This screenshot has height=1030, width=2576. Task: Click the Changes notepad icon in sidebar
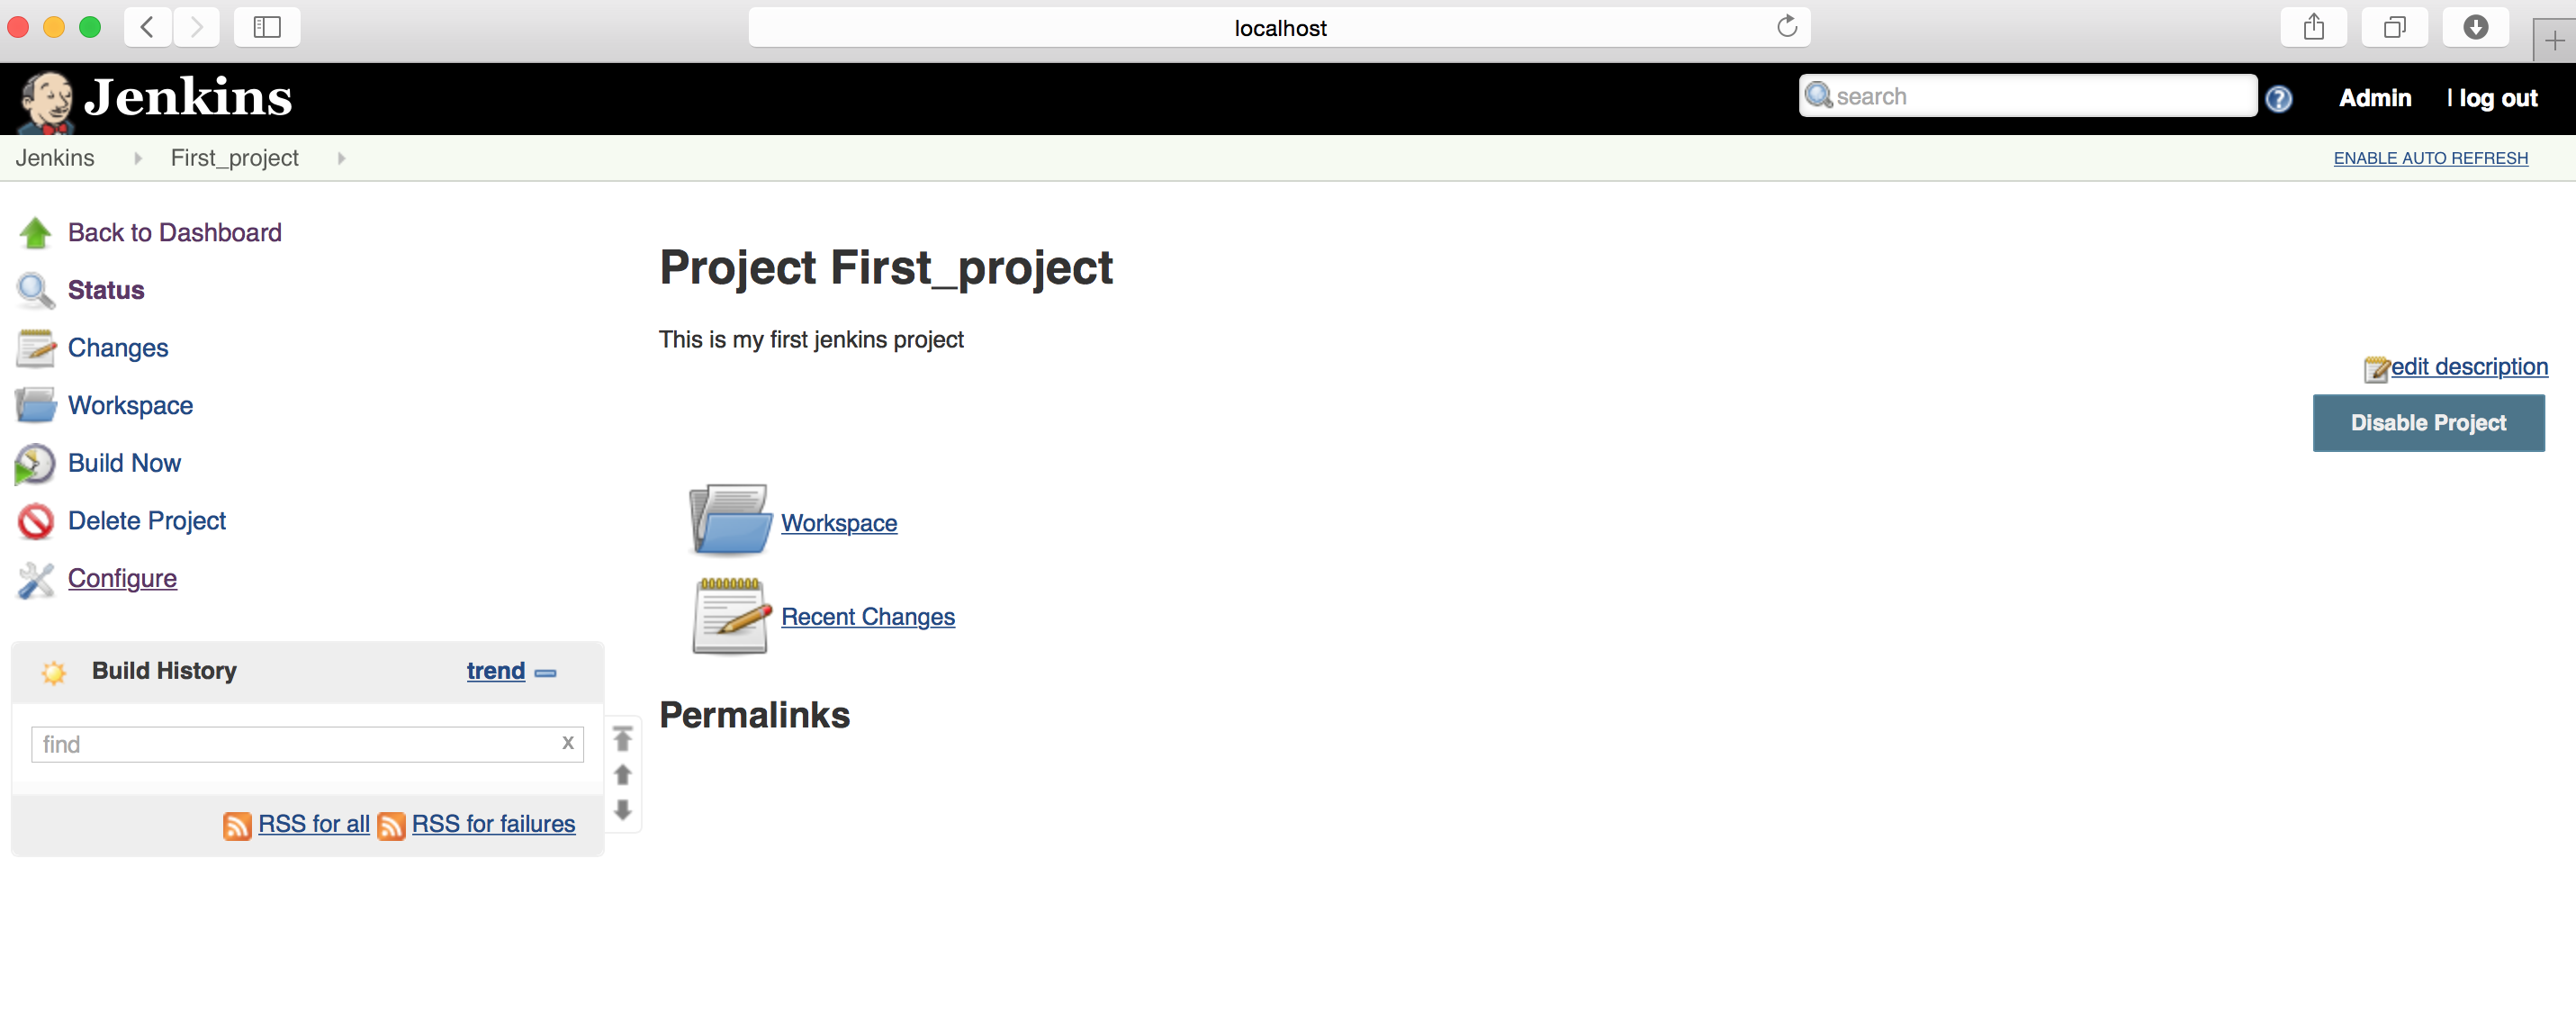(36, 348)
